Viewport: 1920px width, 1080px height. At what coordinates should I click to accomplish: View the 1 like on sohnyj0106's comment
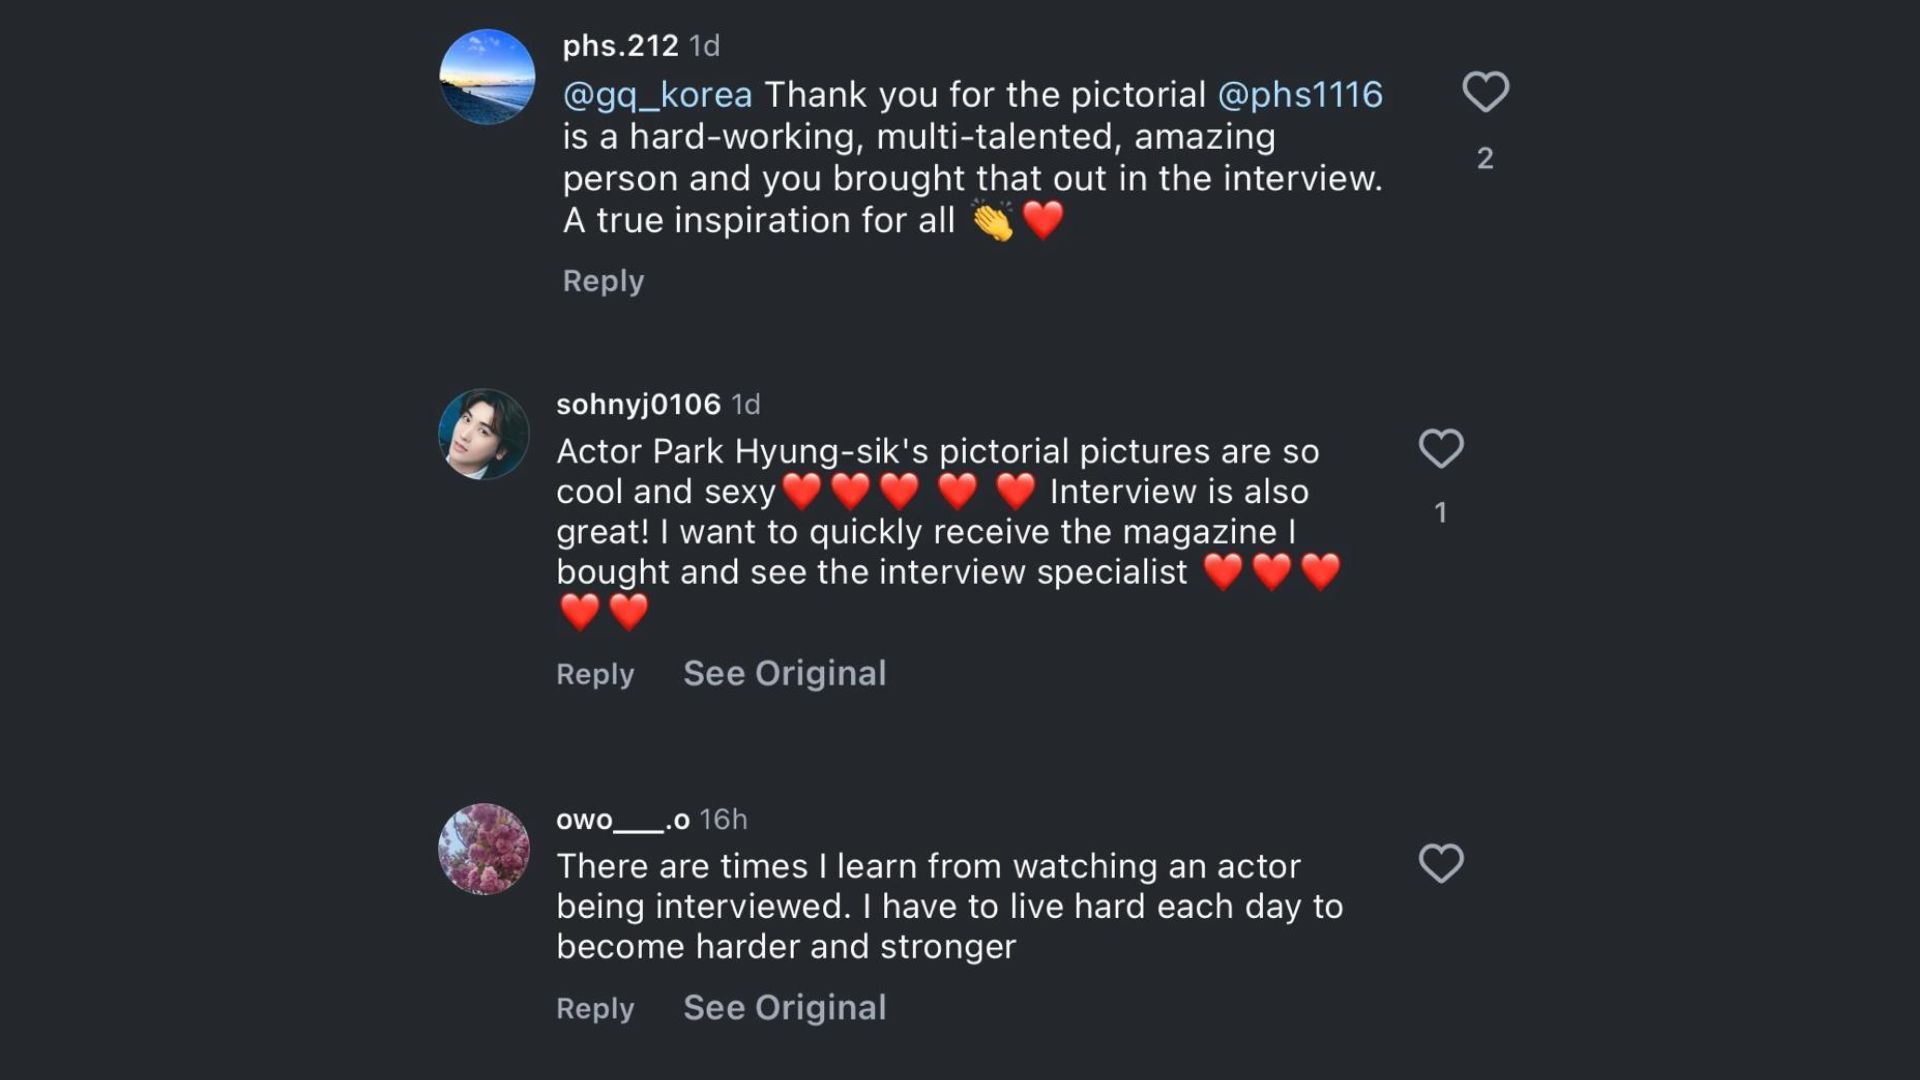1441,513
